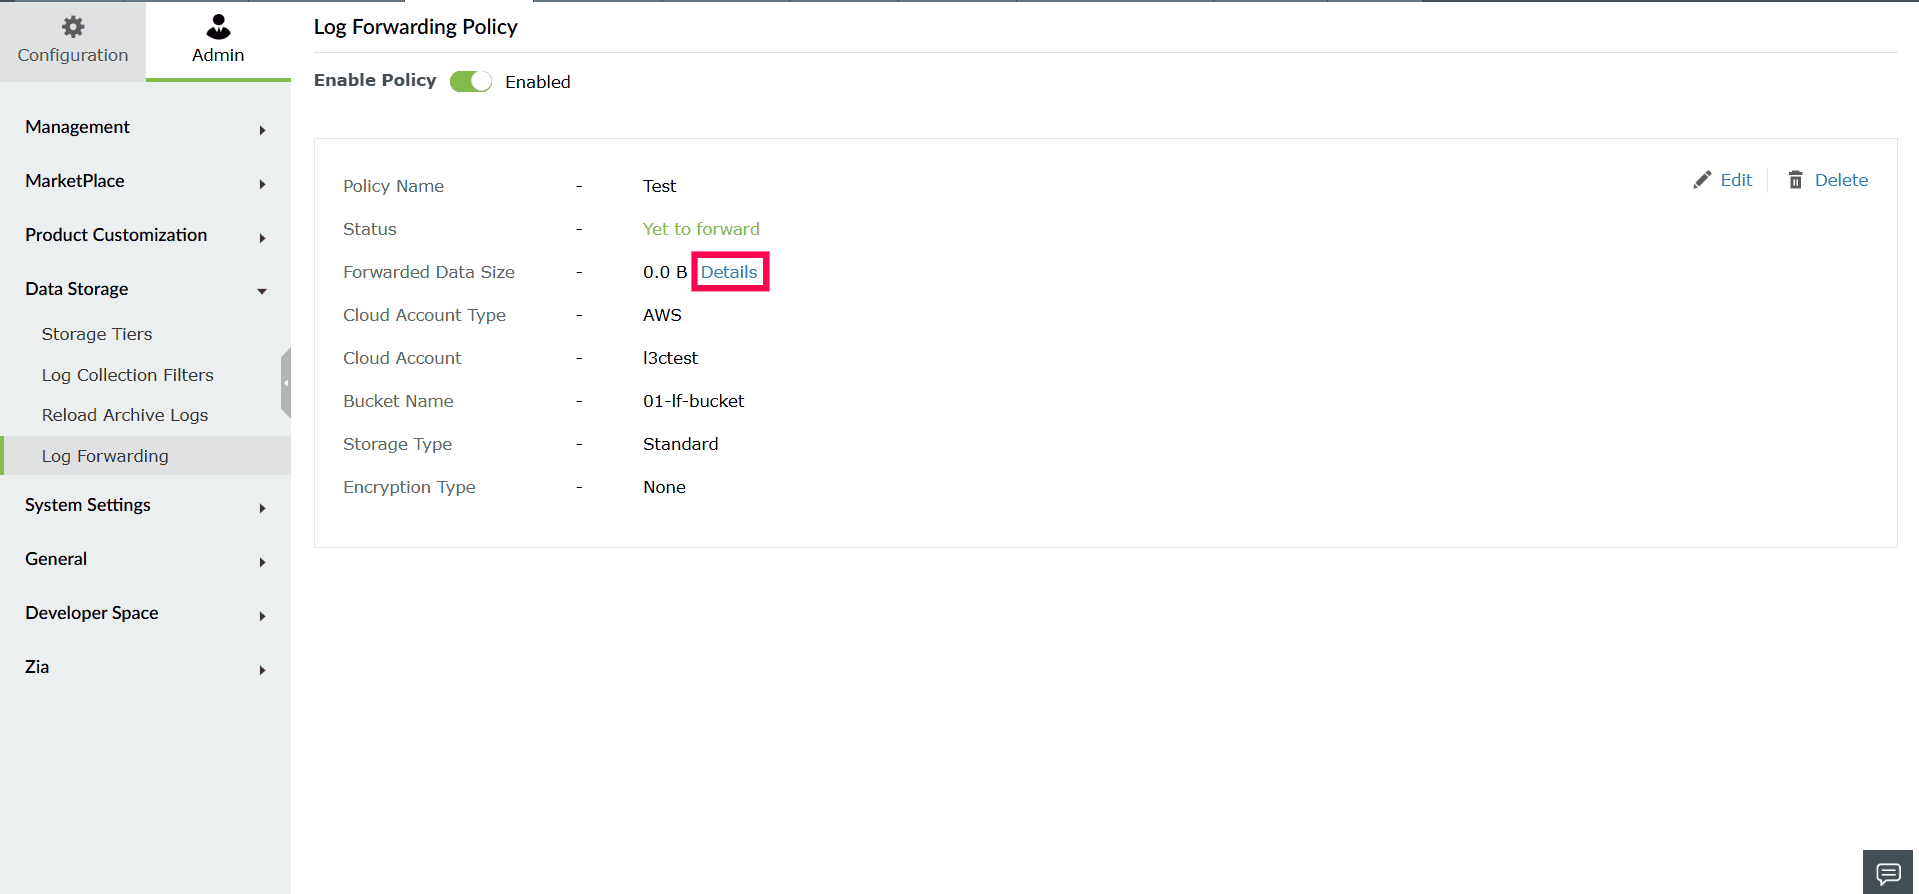Select Log Forwarding menu item
The width and height of the screenshot is (1919, 894).
click(x=146, y=456)
